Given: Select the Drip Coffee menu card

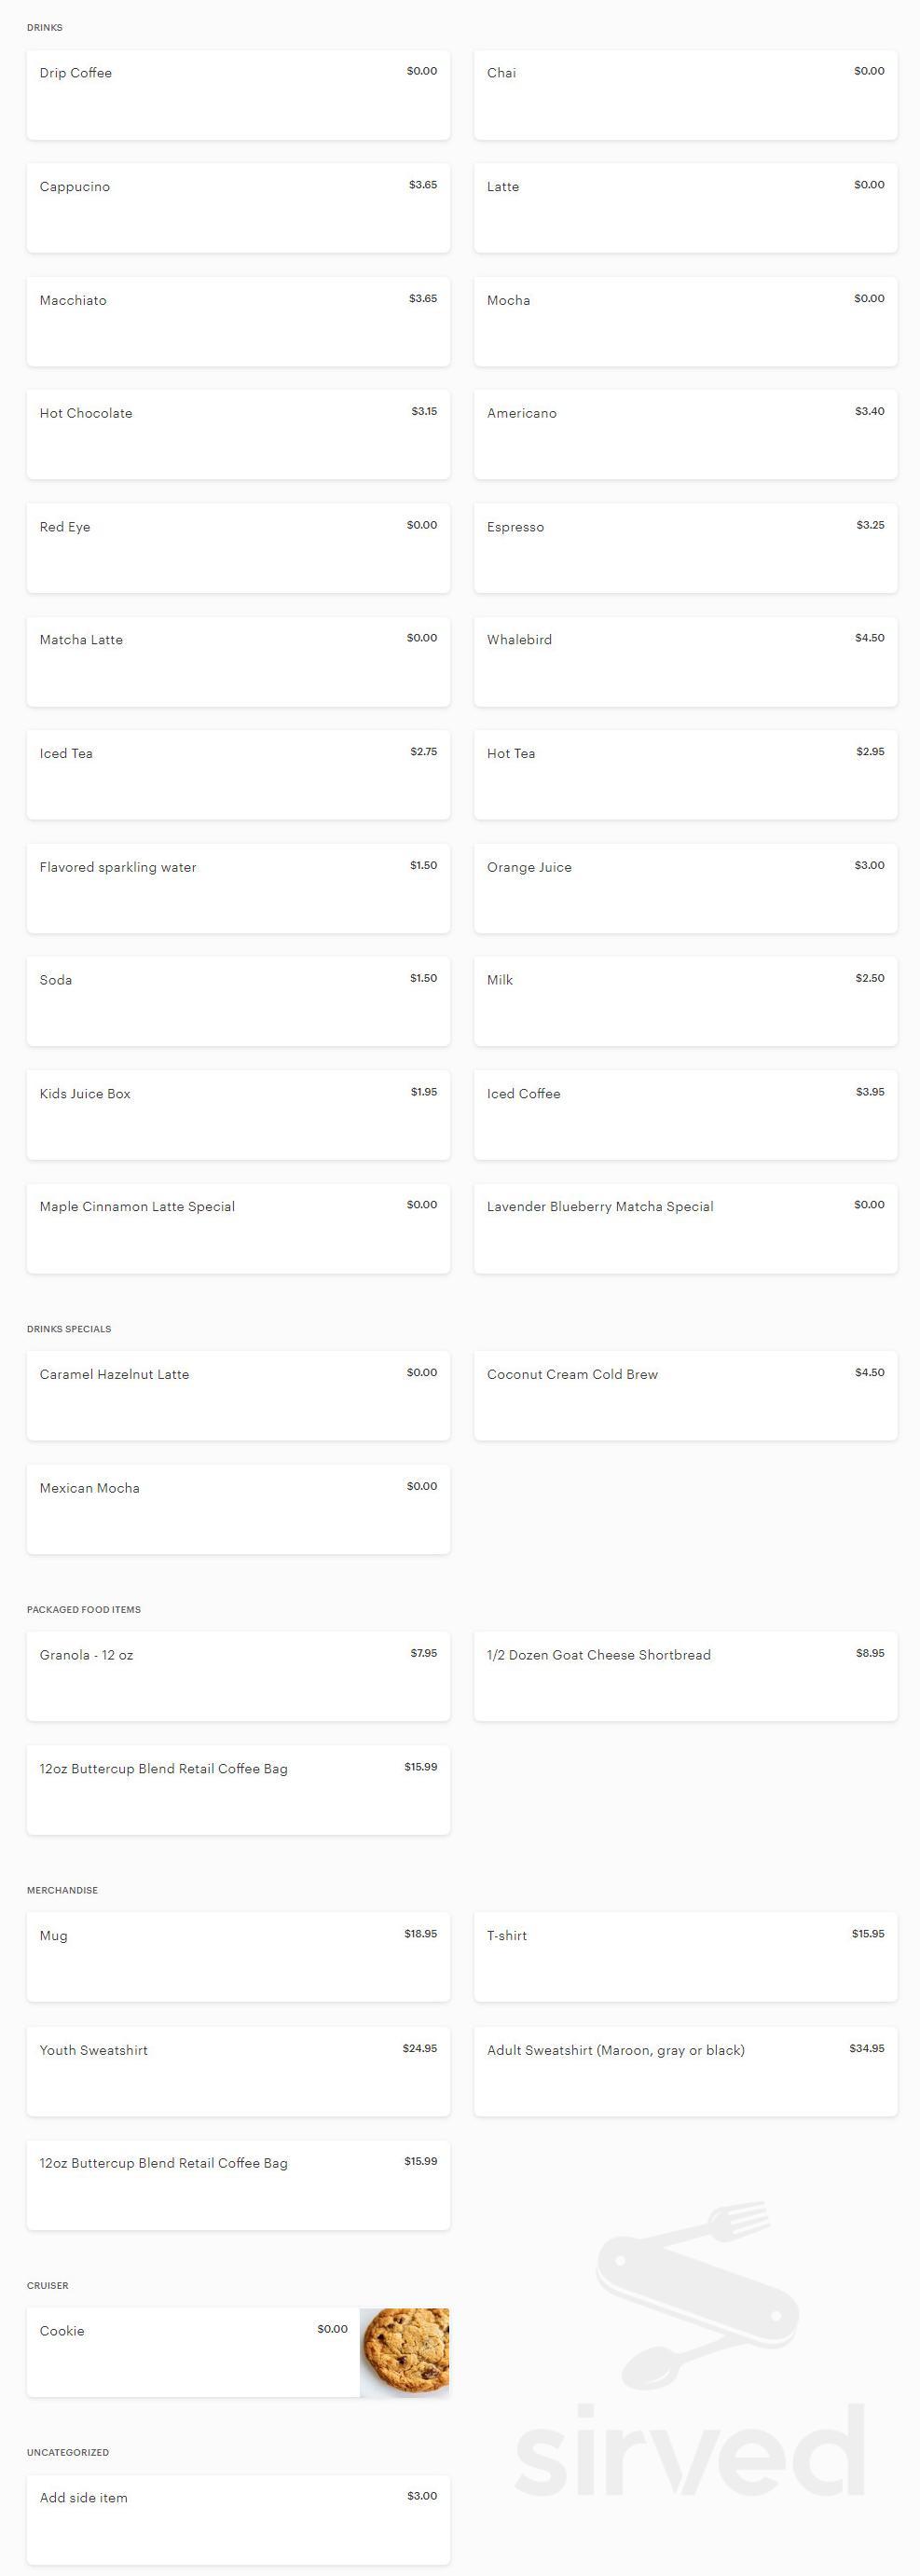Looking at the screenshot, I should coord(238,95).
